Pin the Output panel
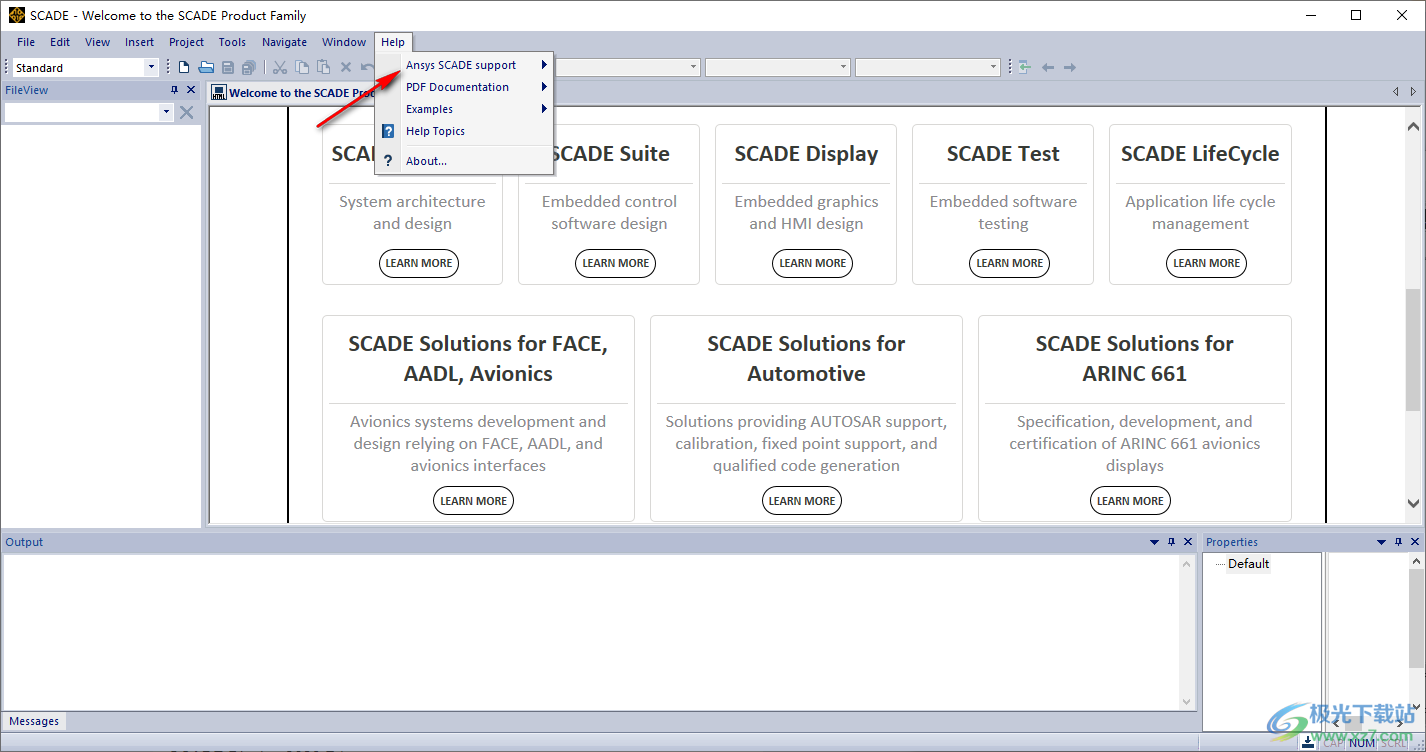 pyautogui.click(x=1171, y=542)
